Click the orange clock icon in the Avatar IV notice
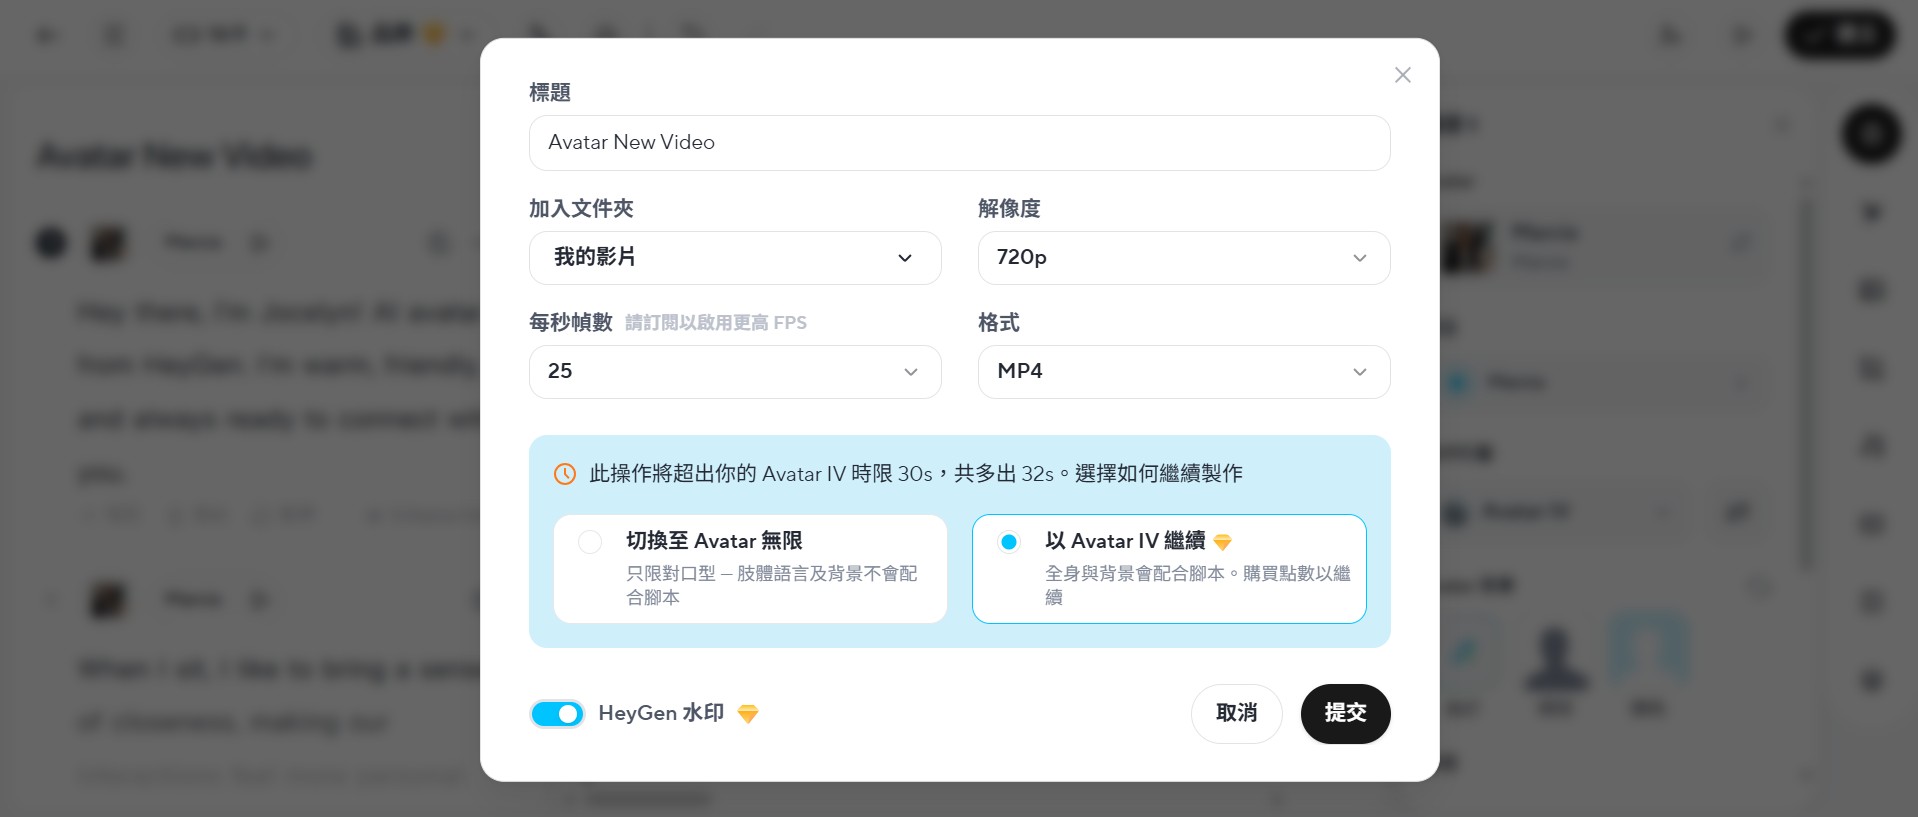Image resolution: width=1918 pixels, height=817 pixels. [565, 474]
